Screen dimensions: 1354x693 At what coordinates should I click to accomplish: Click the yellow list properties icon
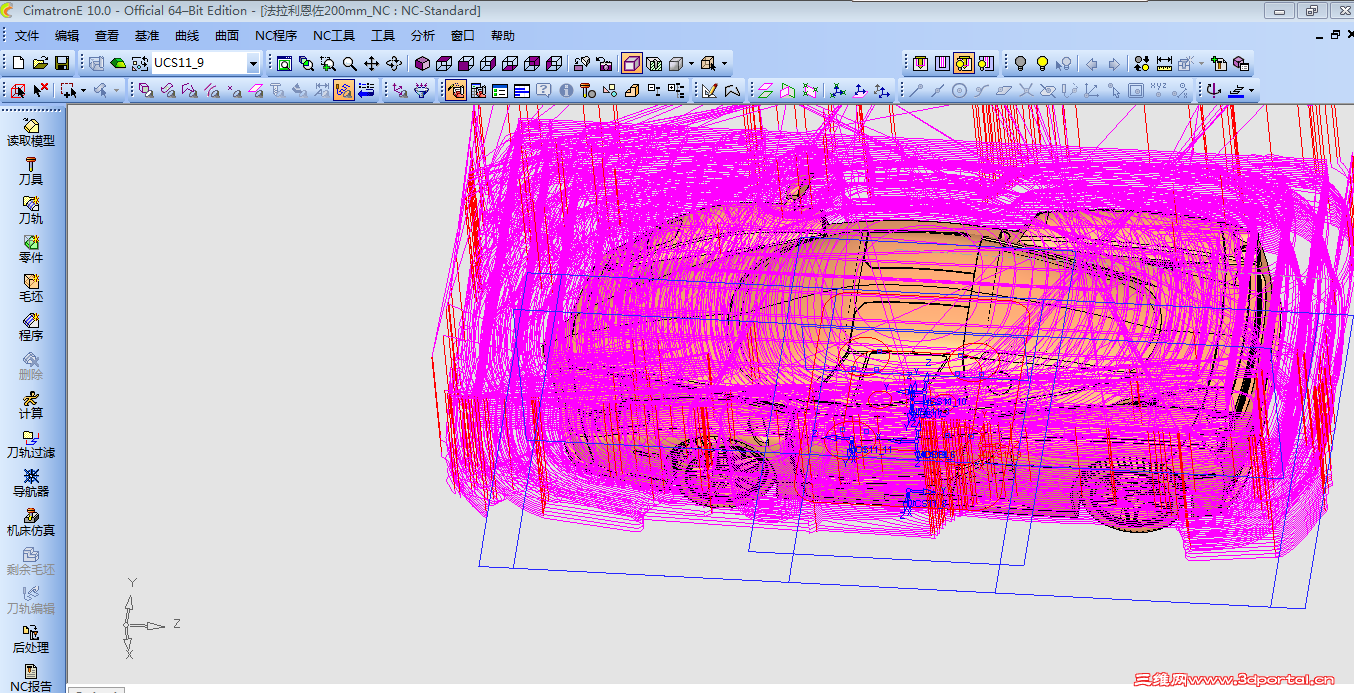point(499,90)
